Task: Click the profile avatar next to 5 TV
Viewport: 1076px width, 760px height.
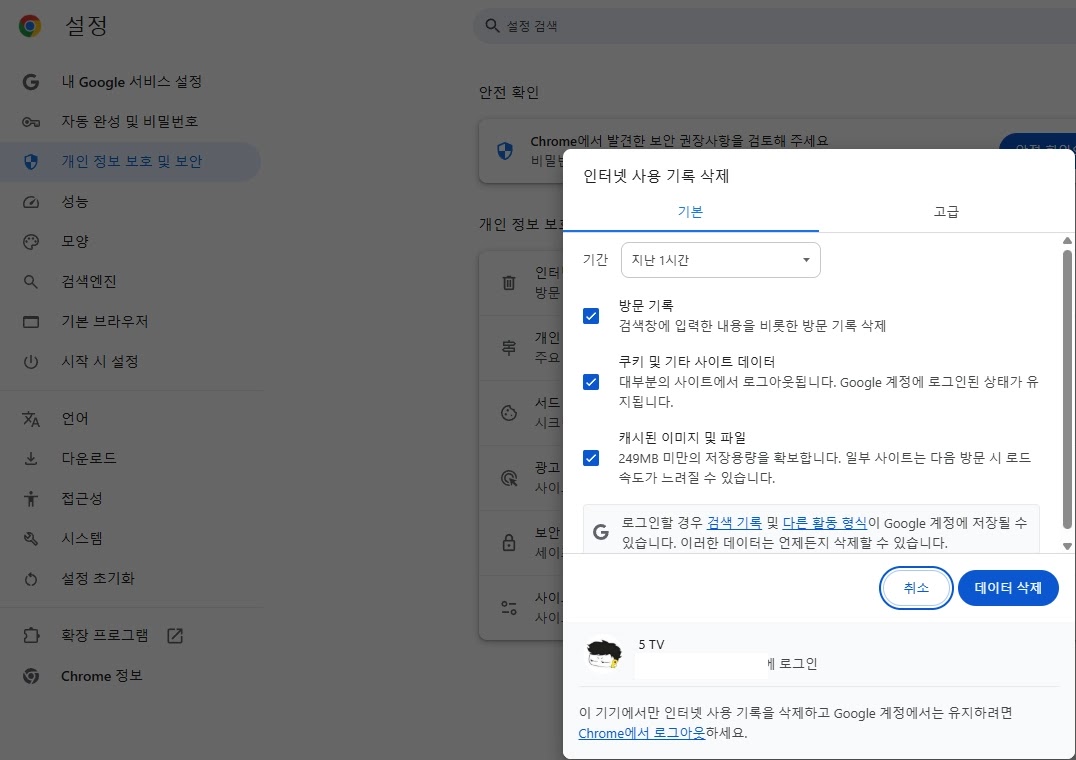Action: point(605,654)
